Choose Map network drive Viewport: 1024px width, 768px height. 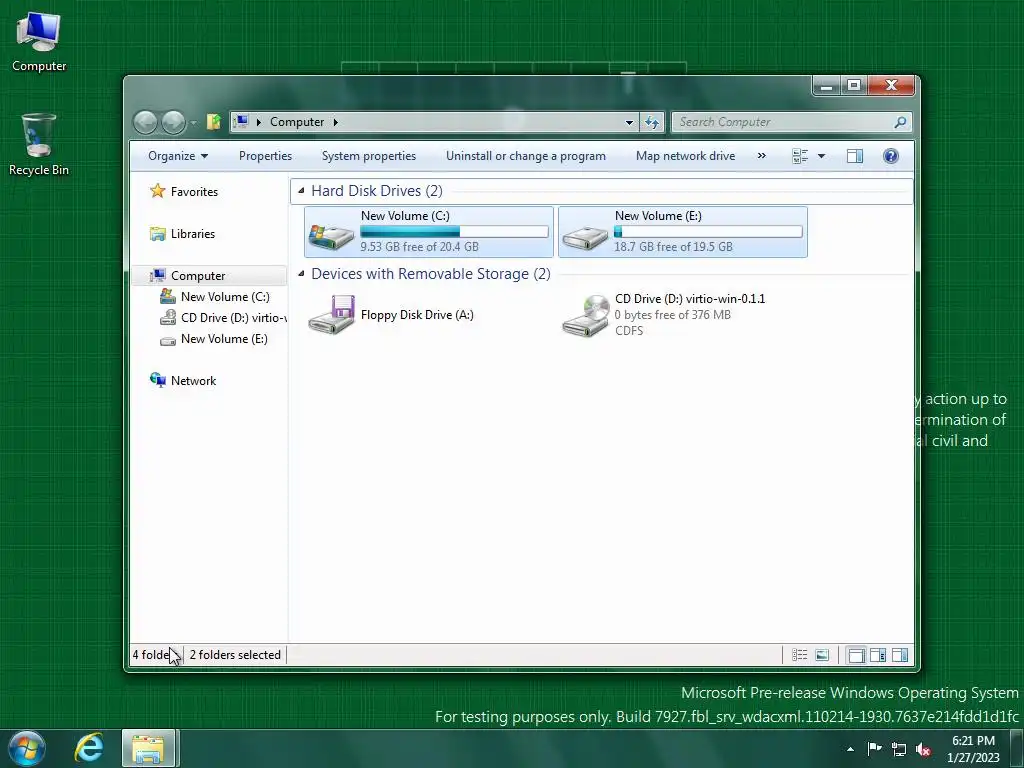pos(685,156)
